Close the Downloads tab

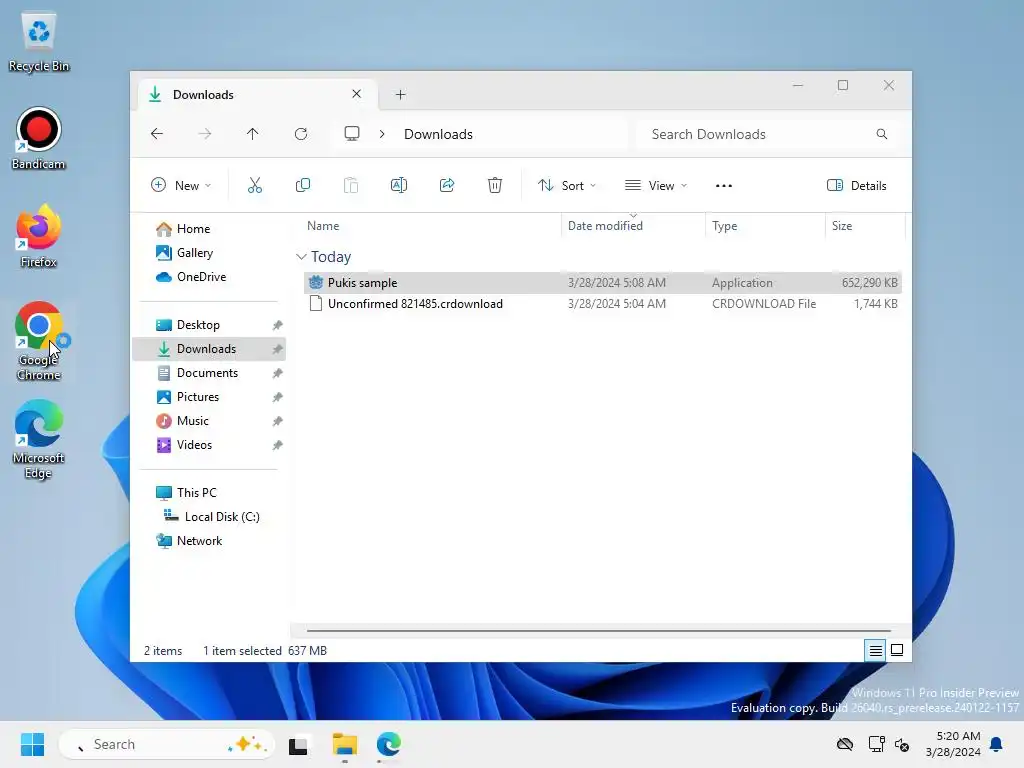357,94
